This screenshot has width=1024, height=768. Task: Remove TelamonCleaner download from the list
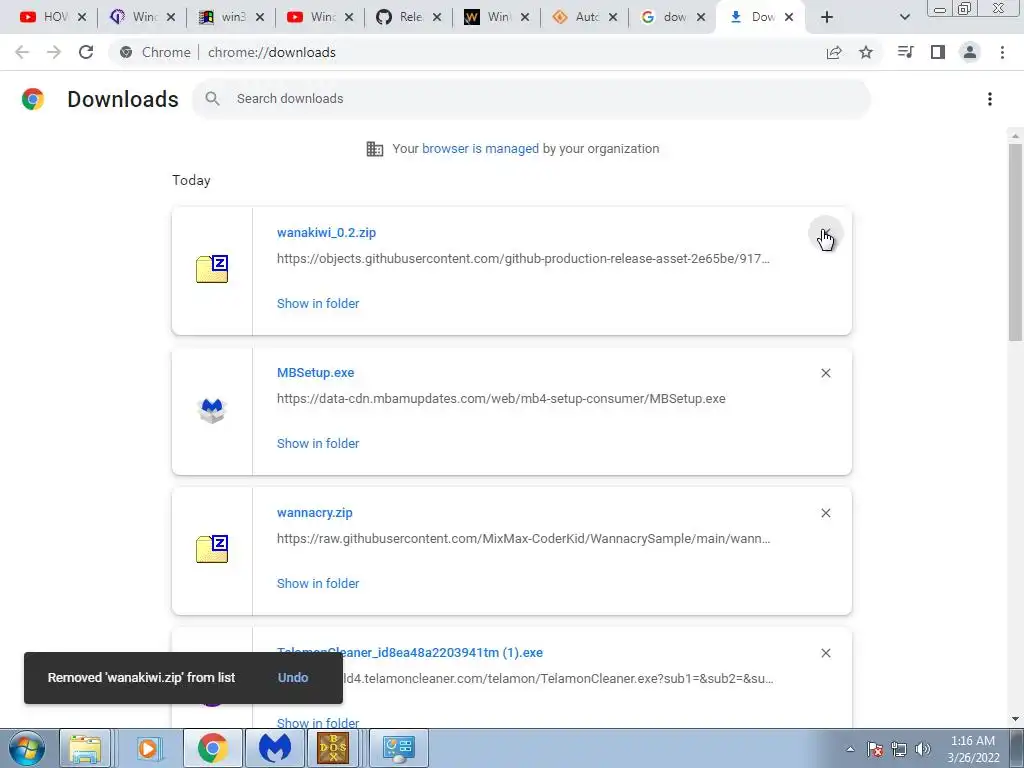(825, 653)
